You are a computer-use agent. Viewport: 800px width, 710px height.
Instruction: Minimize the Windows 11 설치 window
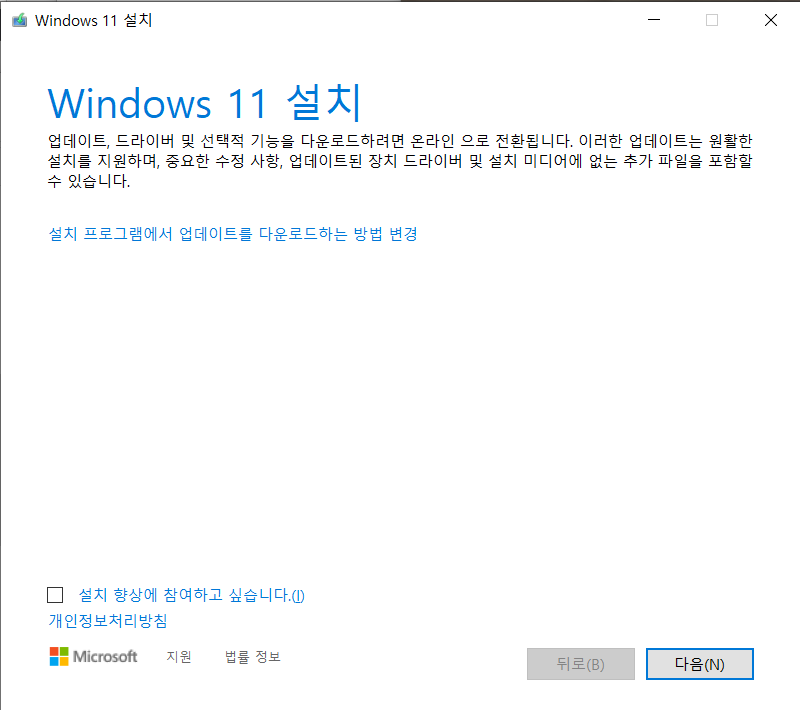654,20
